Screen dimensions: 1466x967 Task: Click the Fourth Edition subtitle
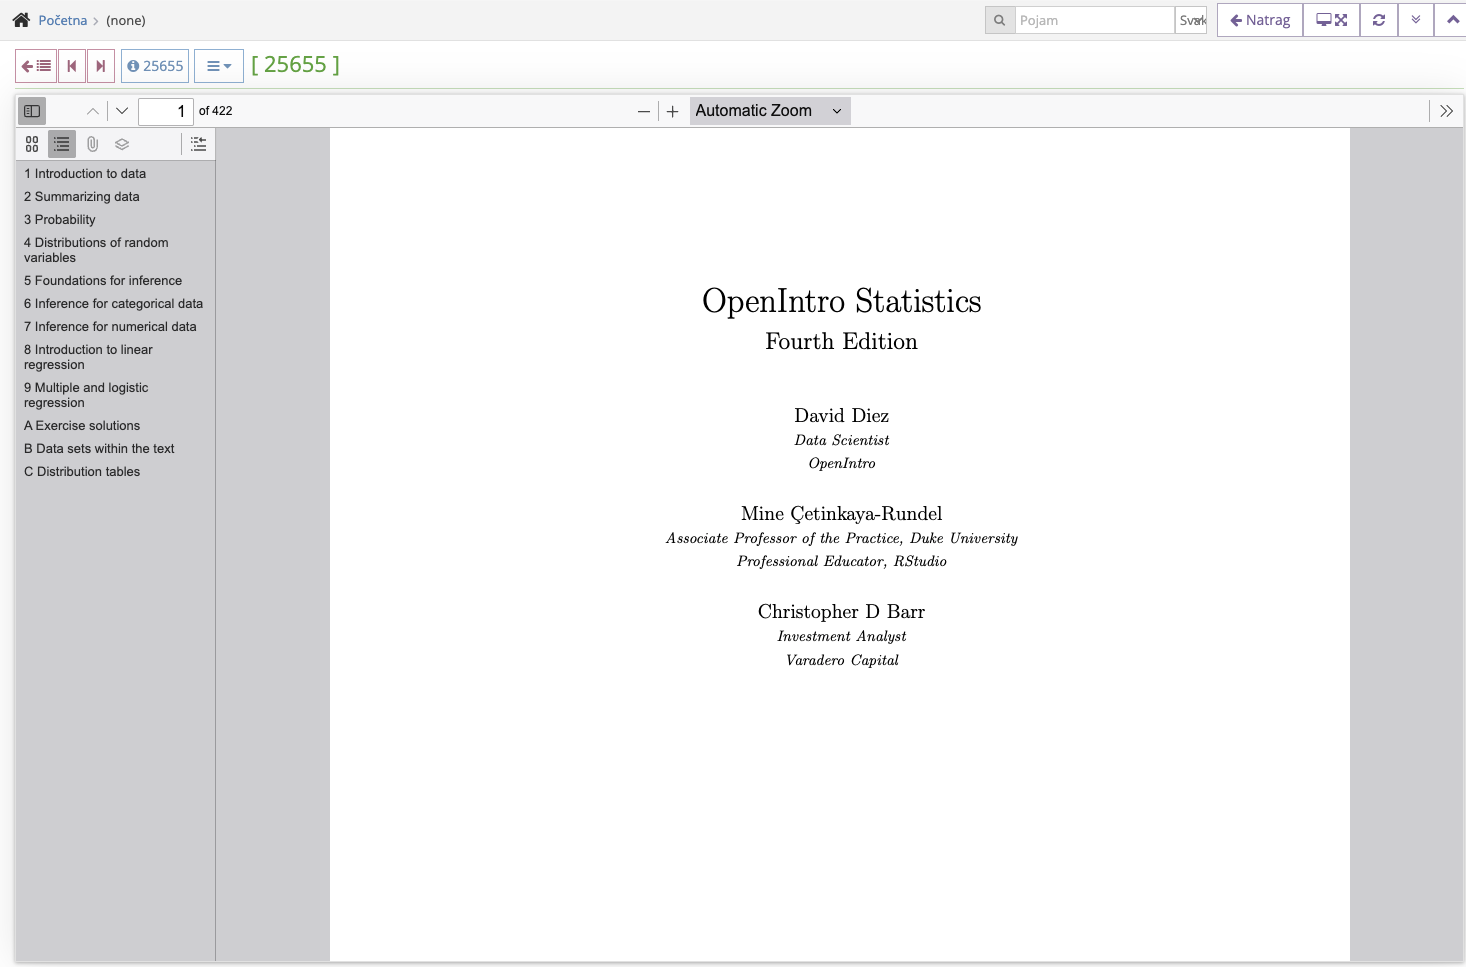[842, 342]
